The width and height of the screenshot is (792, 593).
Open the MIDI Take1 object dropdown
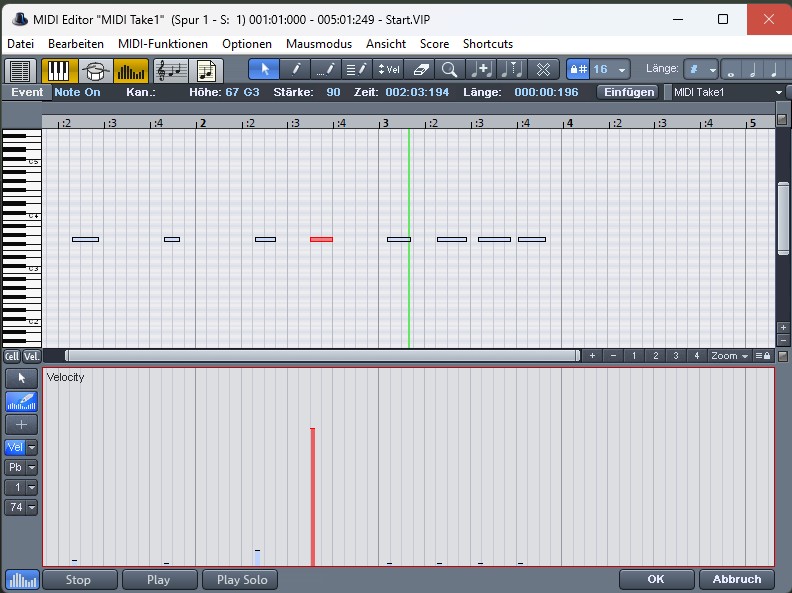(x=778, y=92)
